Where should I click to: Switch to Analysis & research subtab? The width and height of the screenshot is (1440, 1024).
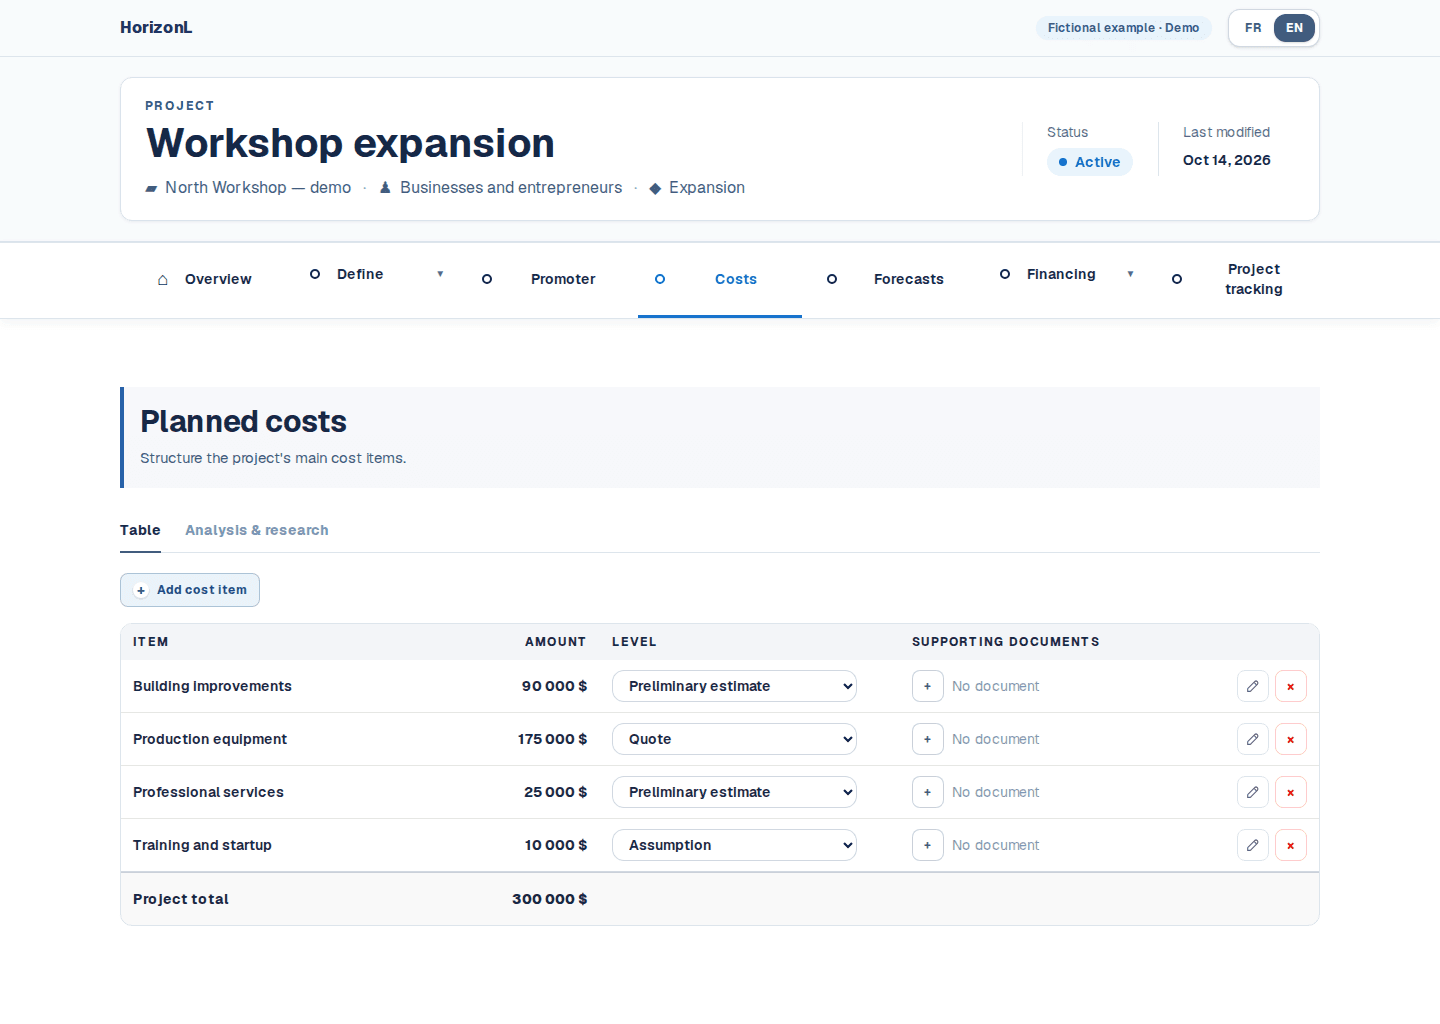(256, 530)
